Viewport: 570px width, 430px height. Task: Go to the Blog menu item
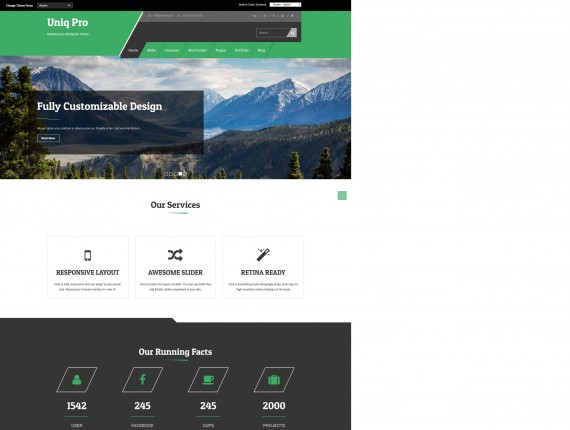pyautogui.click(x=261, y=50)
